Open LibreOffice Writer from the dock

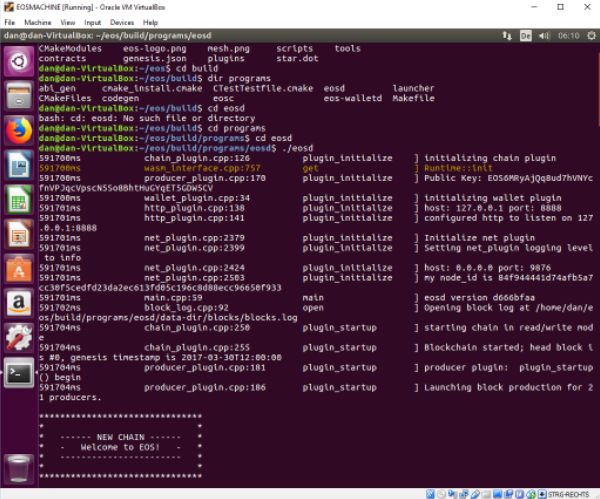tap(18, 165)
